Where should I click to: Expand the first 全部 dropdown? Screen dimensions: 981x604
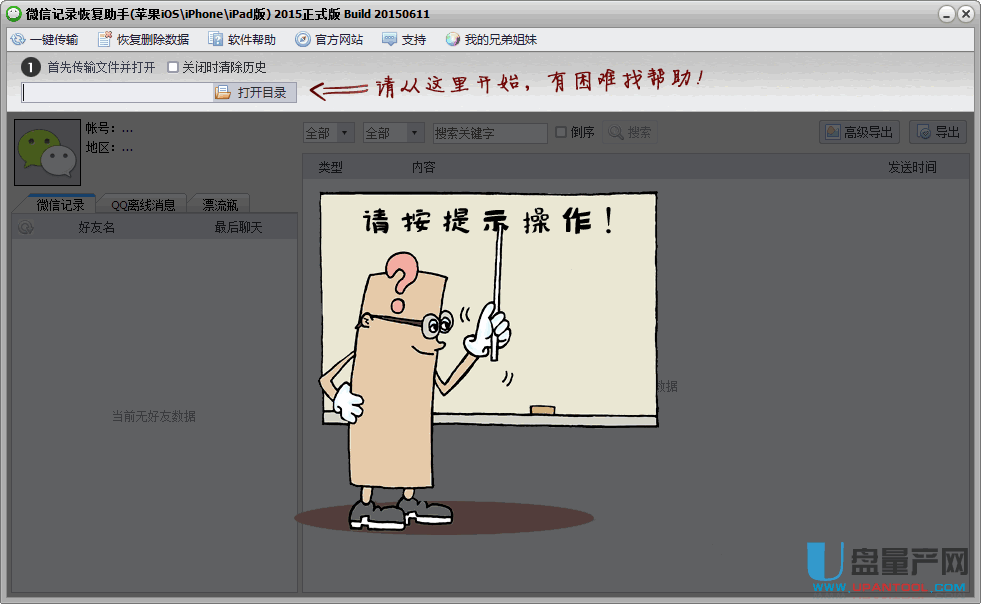(x=329, y=133)
